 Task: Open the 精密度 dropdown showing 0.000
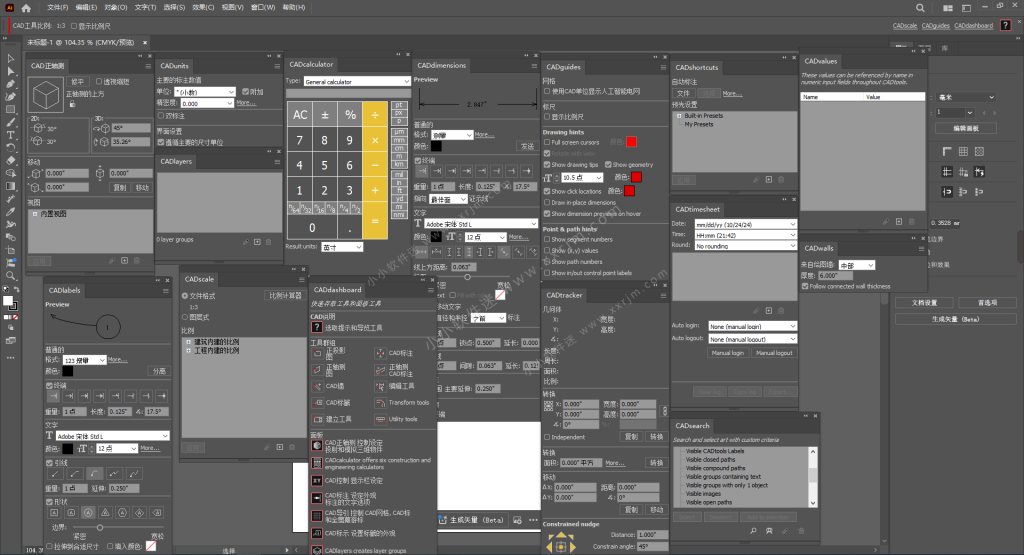206,103
